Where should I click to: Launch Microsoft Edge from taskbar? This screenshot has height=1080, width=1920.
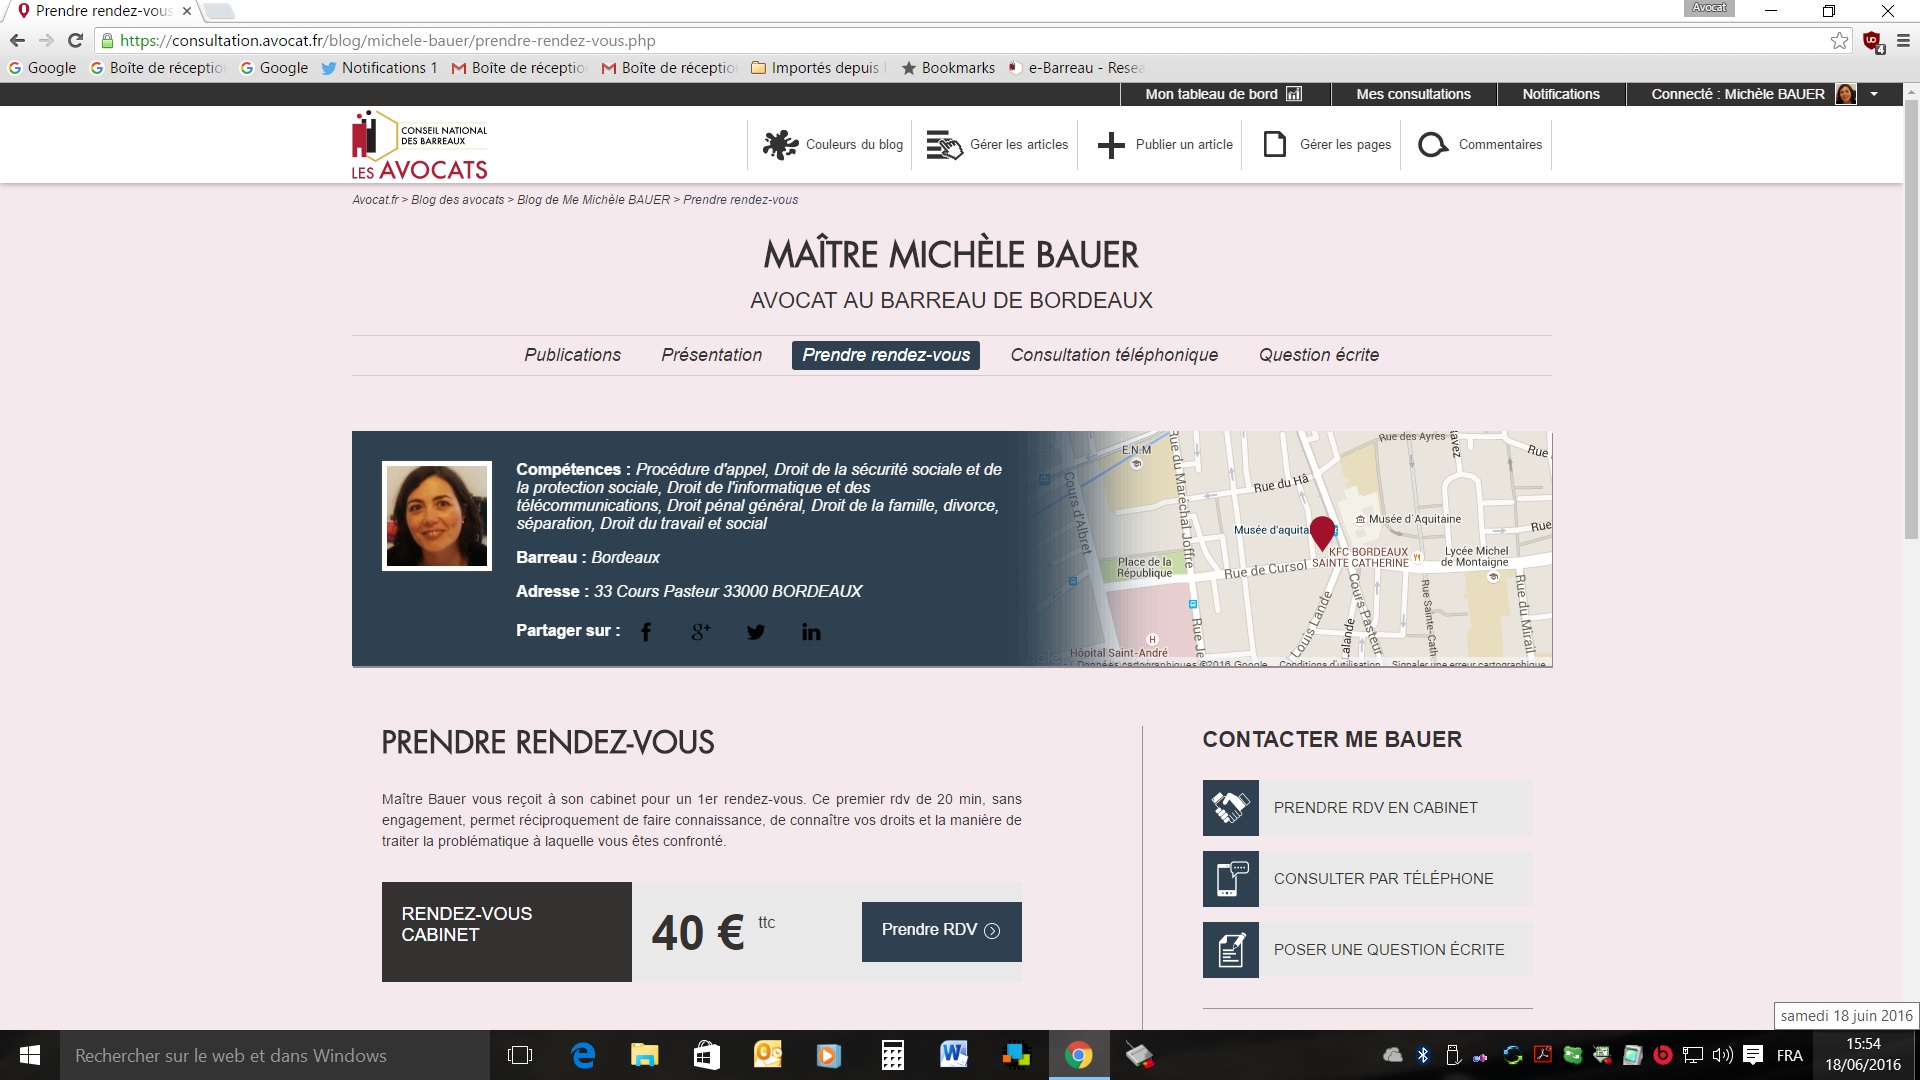click(582, 1055)
